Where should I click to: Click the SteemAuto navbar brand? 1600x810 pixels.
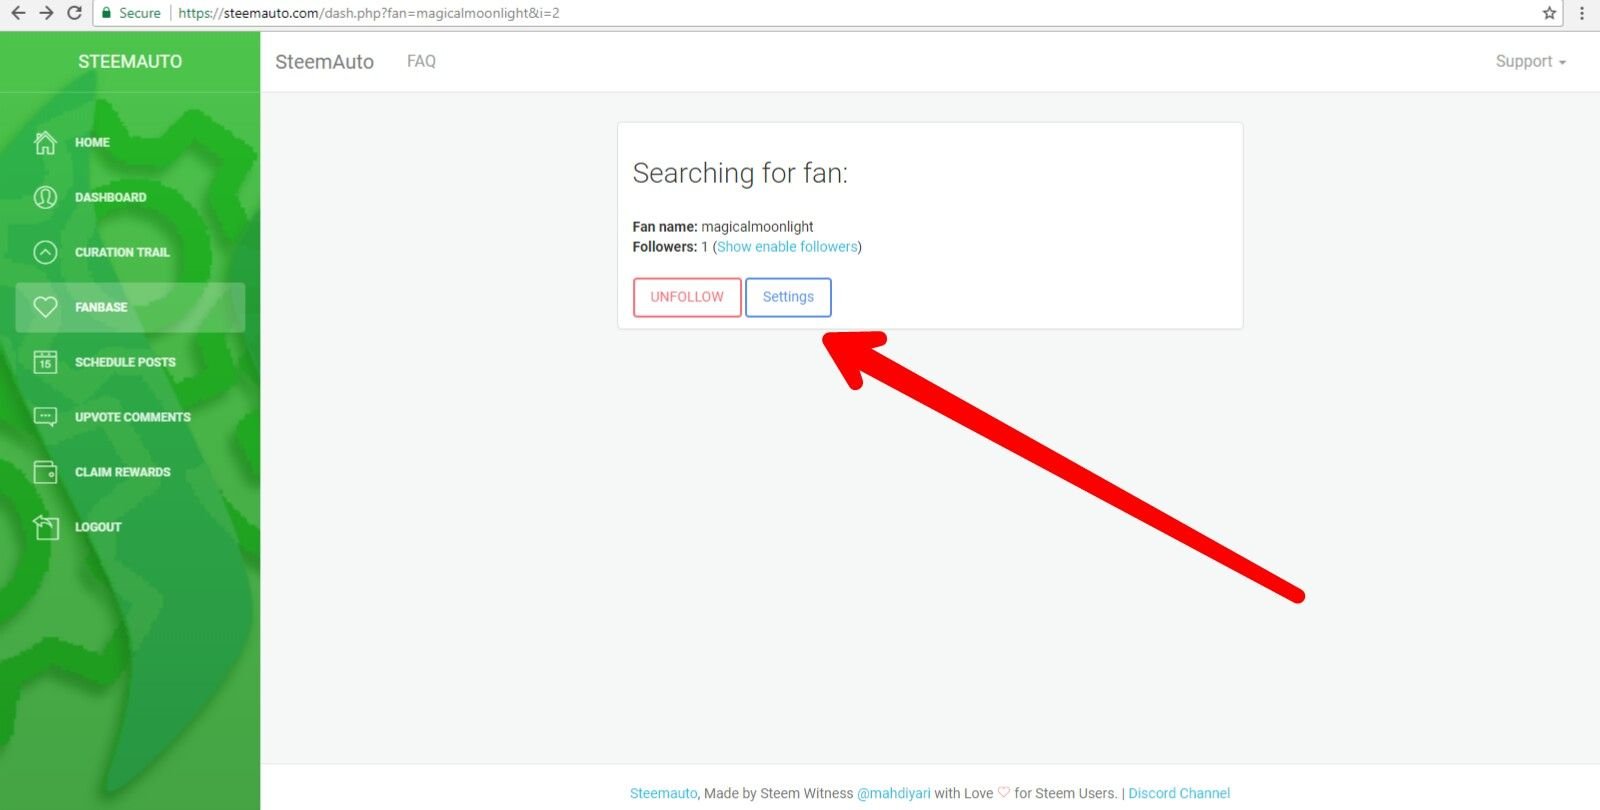(324, 62)
